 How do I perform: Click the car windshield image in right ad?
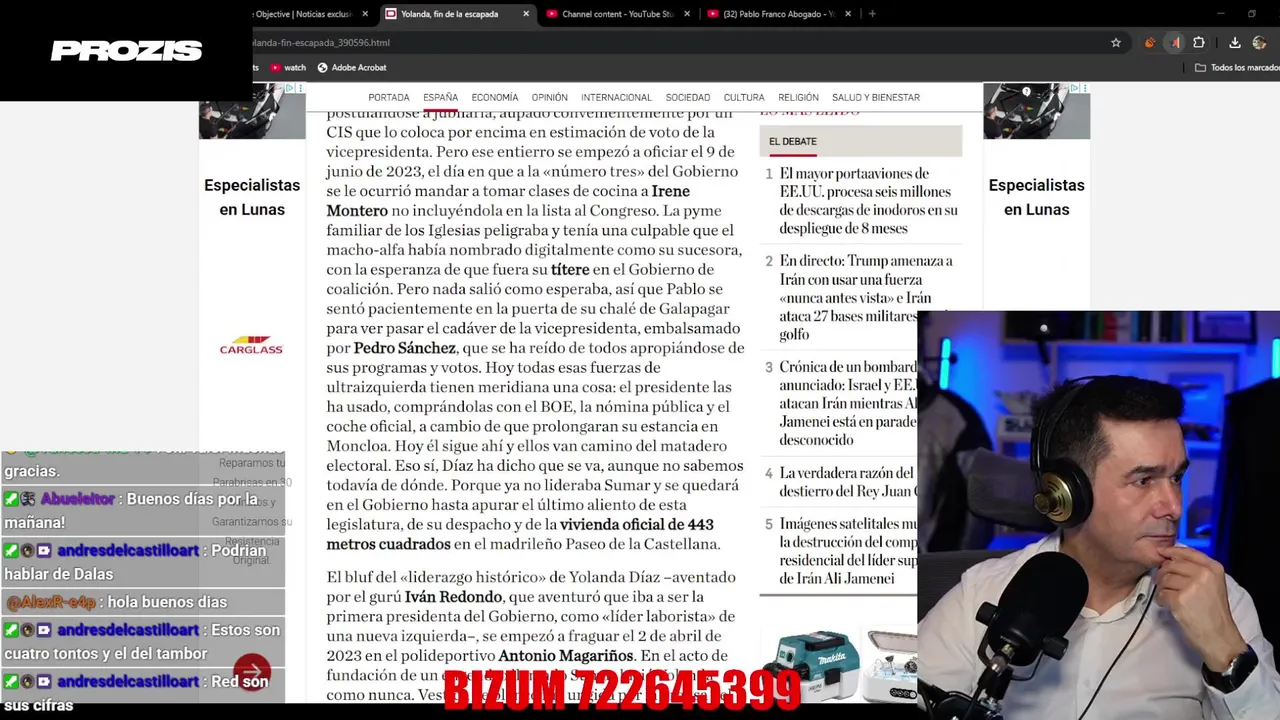coord(1036,112)
